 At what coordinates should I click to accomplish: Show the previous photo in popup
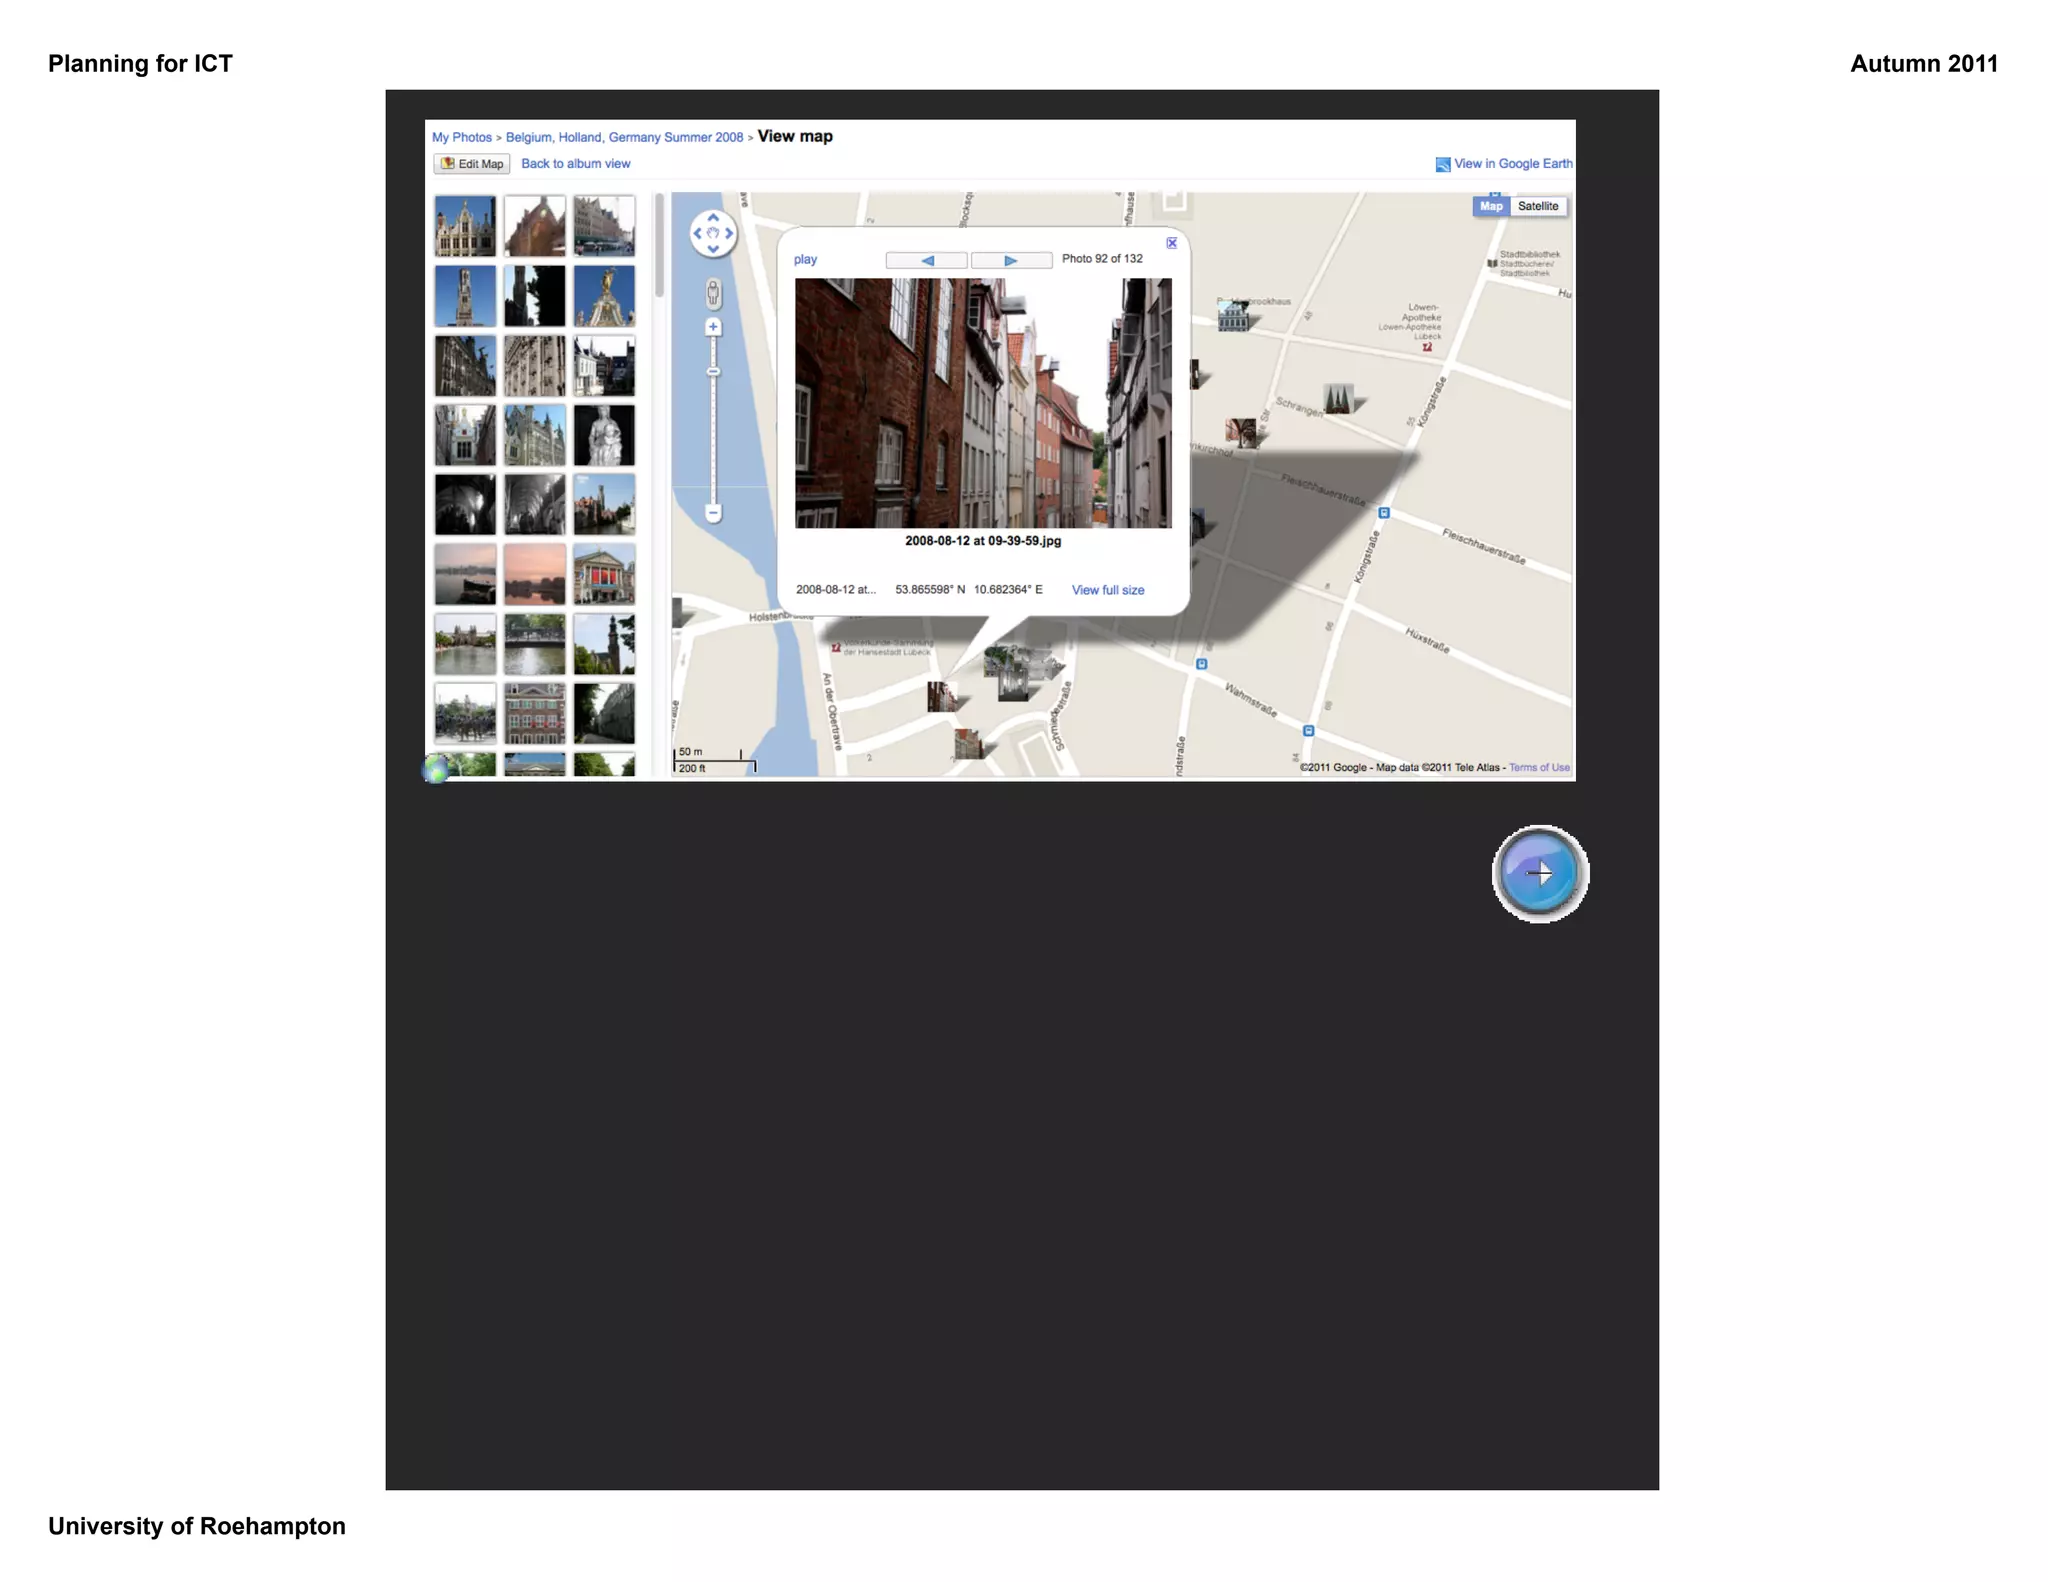tap(927, 260)
